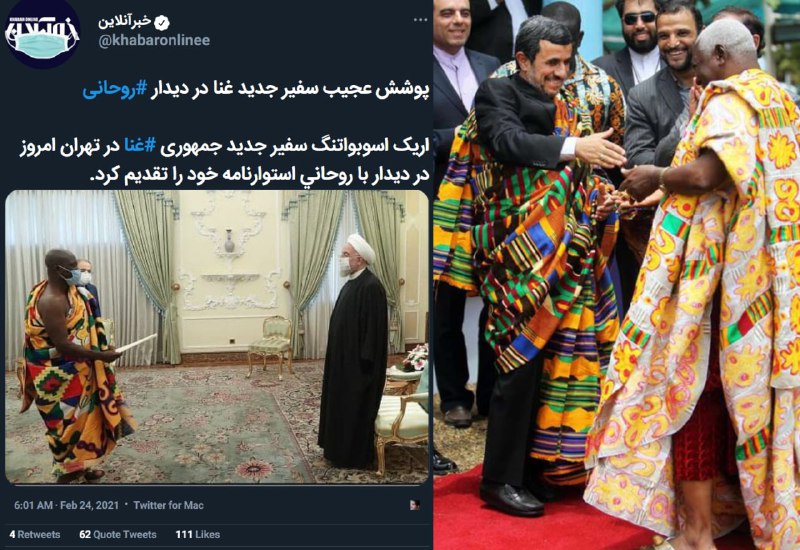Open the large kente cloth photo on right
This screenshot has width=800, height=550.
click(616, 275)
